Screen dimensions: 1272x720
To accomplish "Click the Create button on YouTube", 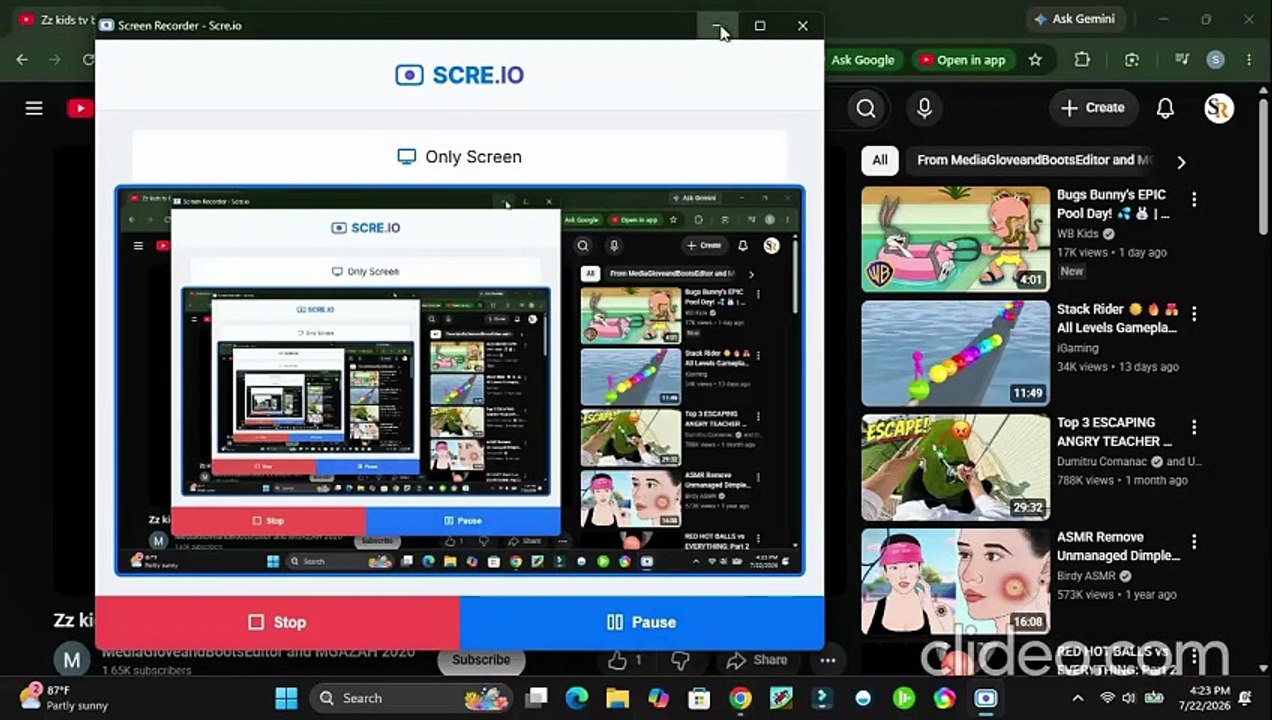I will 1092,108.
